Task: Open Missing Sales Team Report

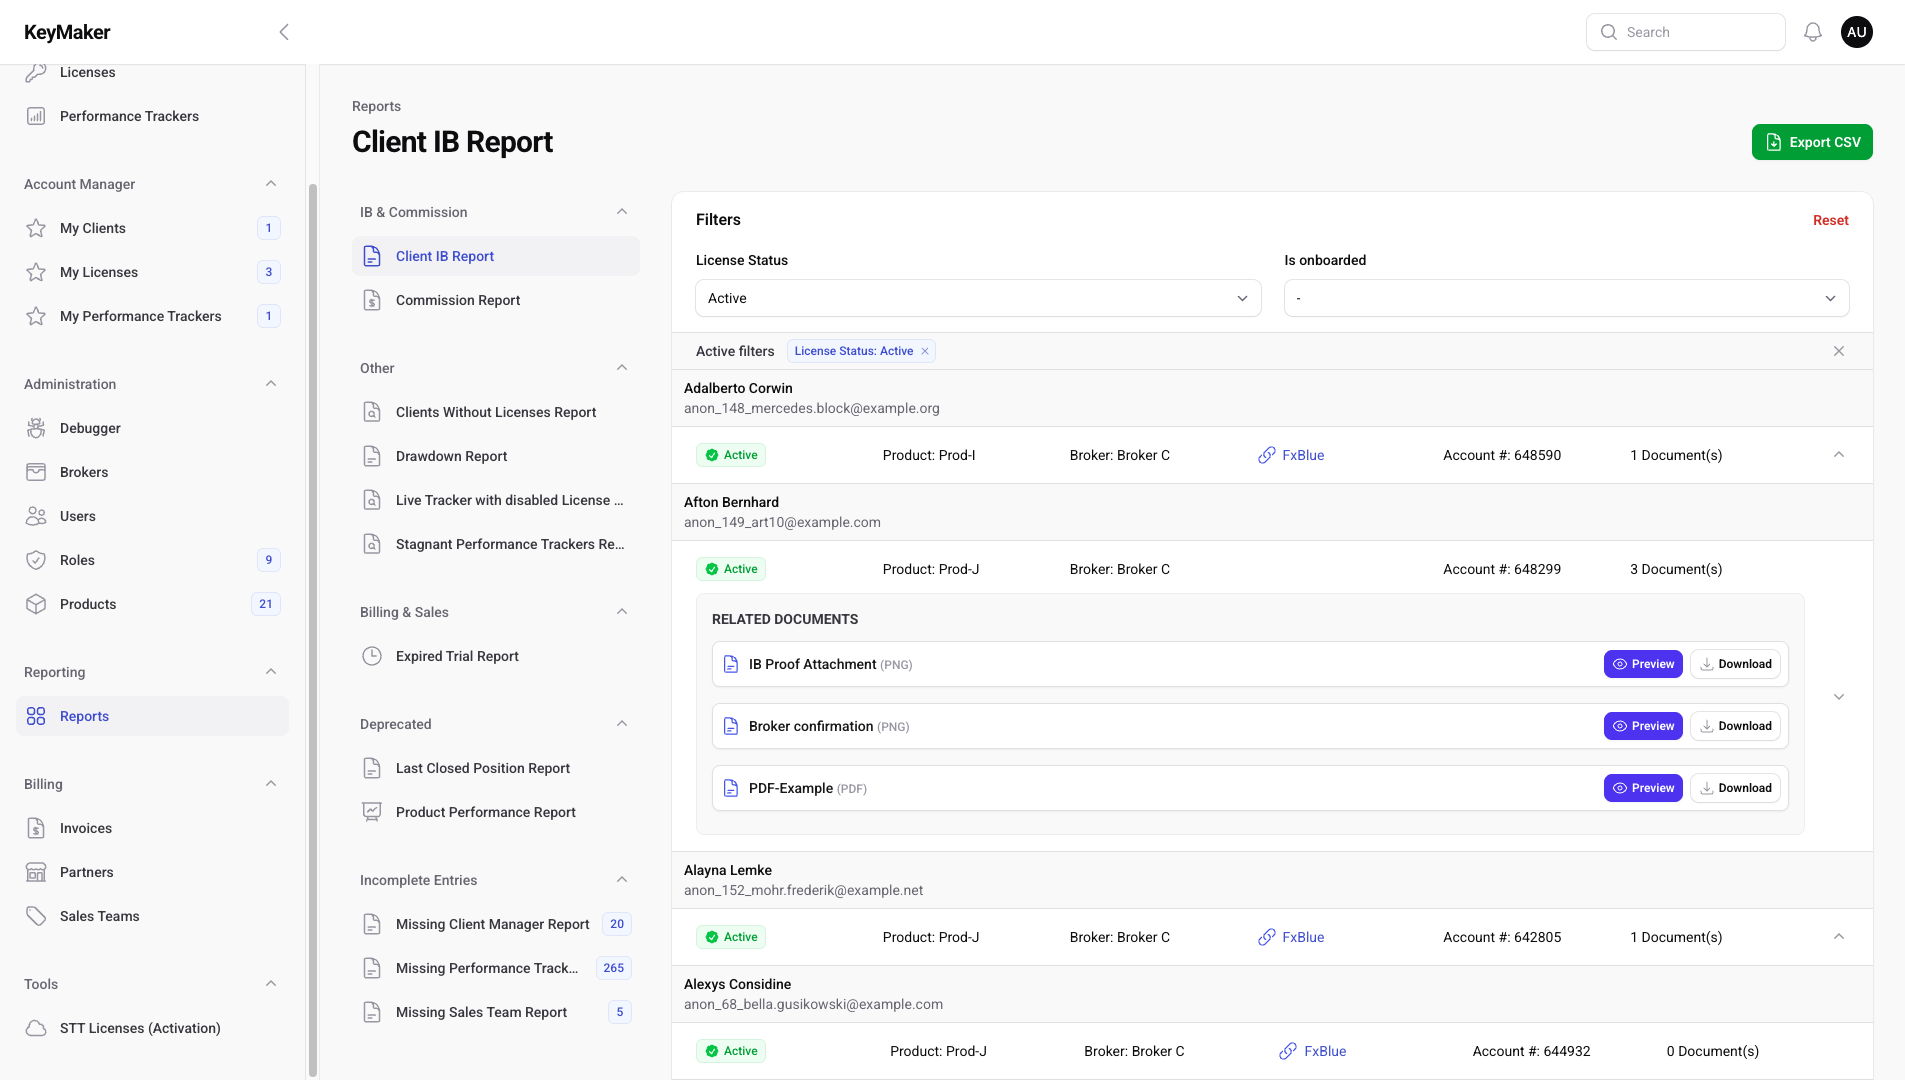Action: (x=496, y=1012)
